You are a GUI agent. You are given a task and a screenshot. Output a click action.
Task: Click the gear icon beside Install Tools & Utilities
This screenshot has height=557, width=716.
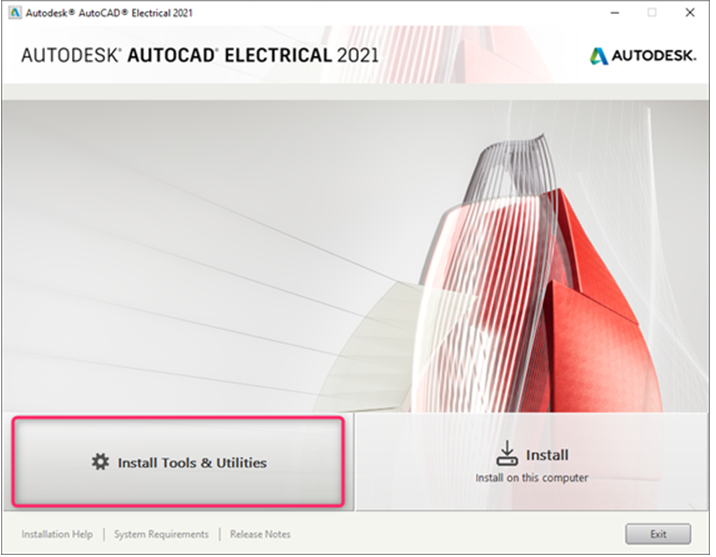tap(99, 463)
